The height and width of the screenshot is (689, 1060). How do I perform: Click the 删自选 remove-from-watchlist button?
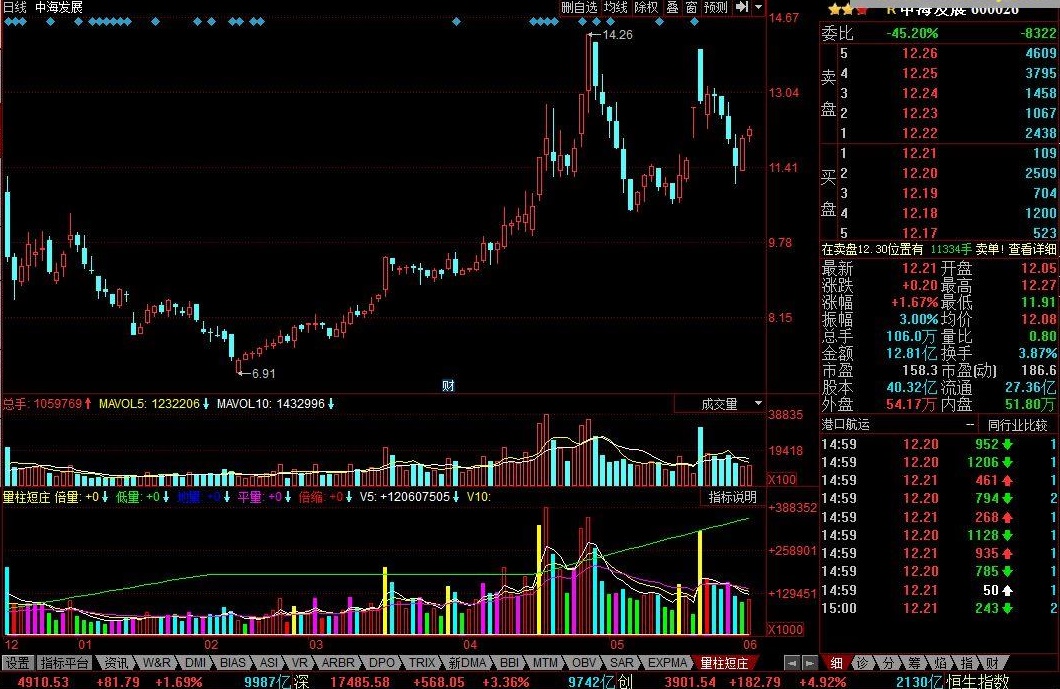click(579, 7)
